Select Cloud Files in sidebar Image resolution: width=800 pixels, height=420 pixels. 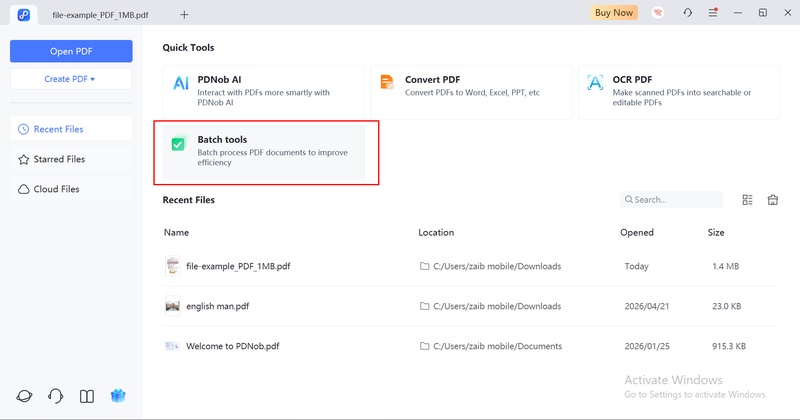click(x=71, y=189)
